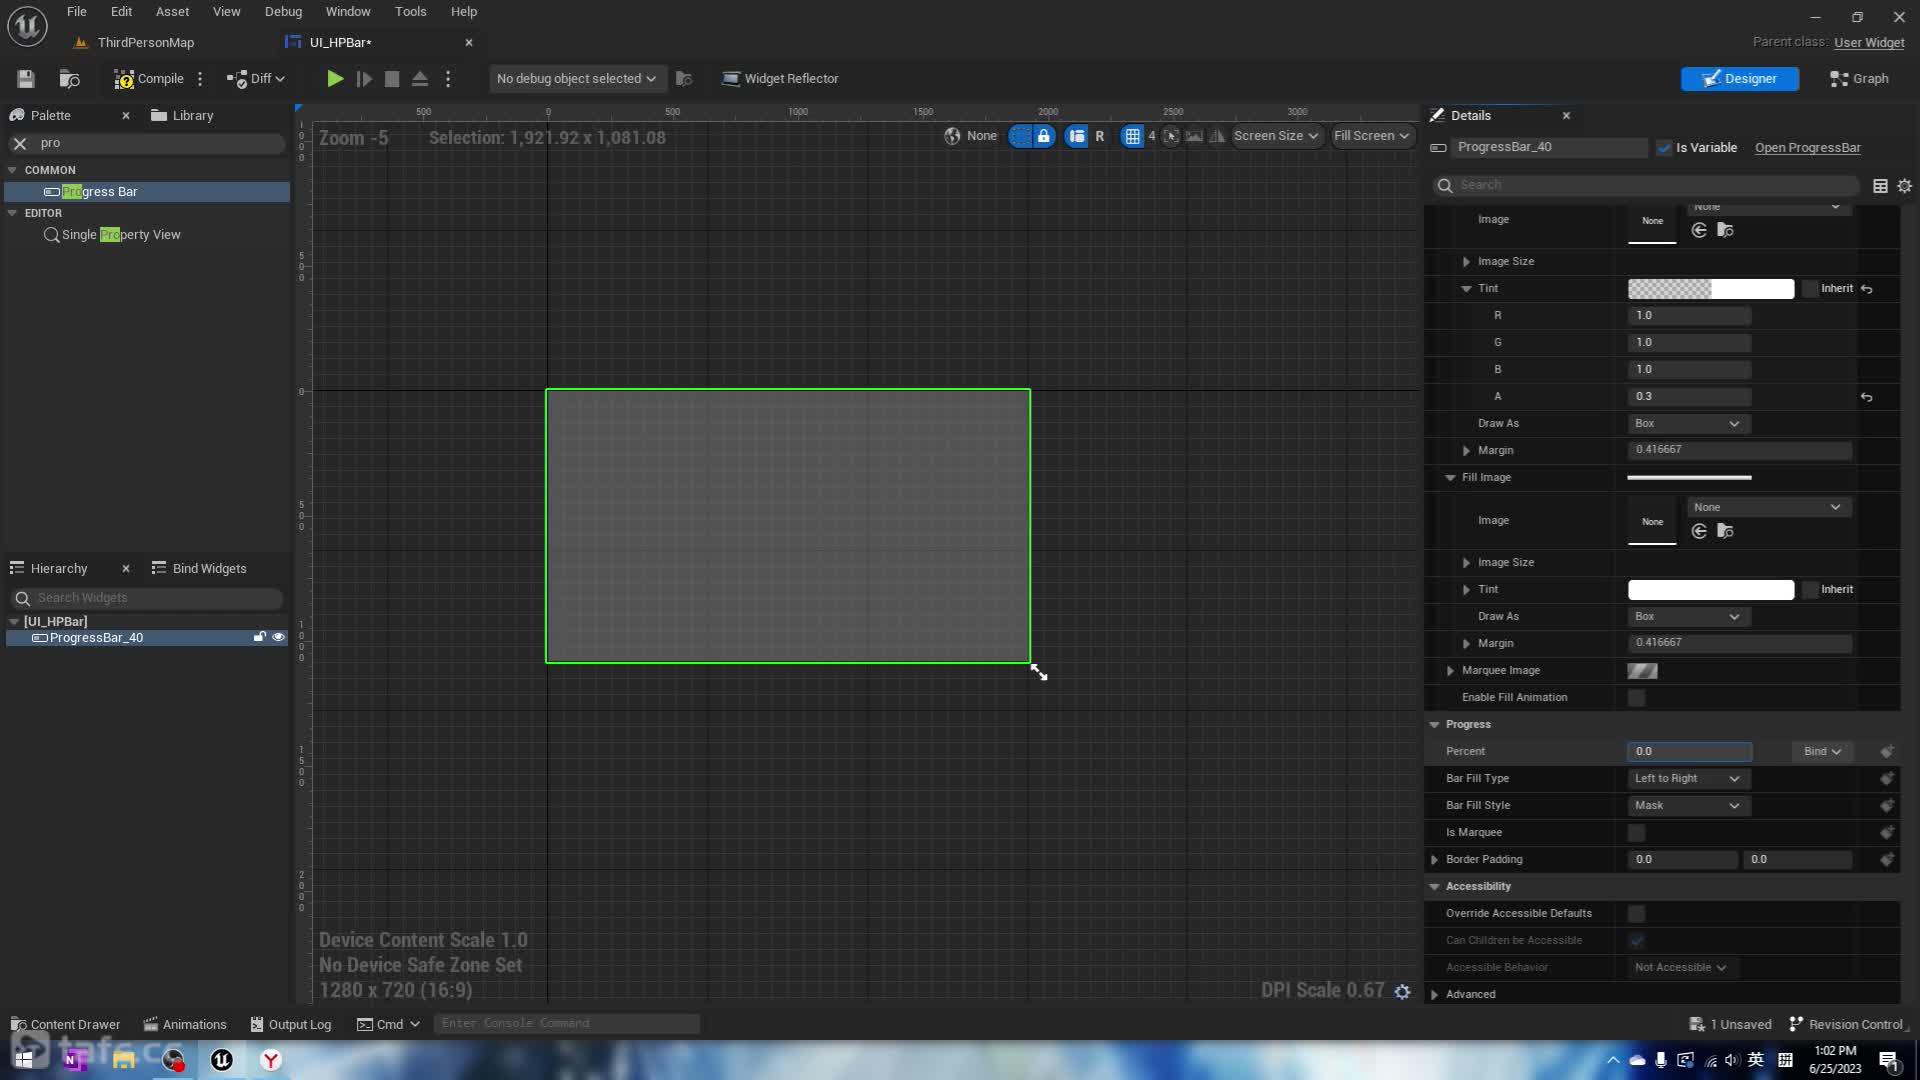The image size is (1920, 1080).
Task: Switch to the ThirdPersonMap tab
Action: click(145, 42)
